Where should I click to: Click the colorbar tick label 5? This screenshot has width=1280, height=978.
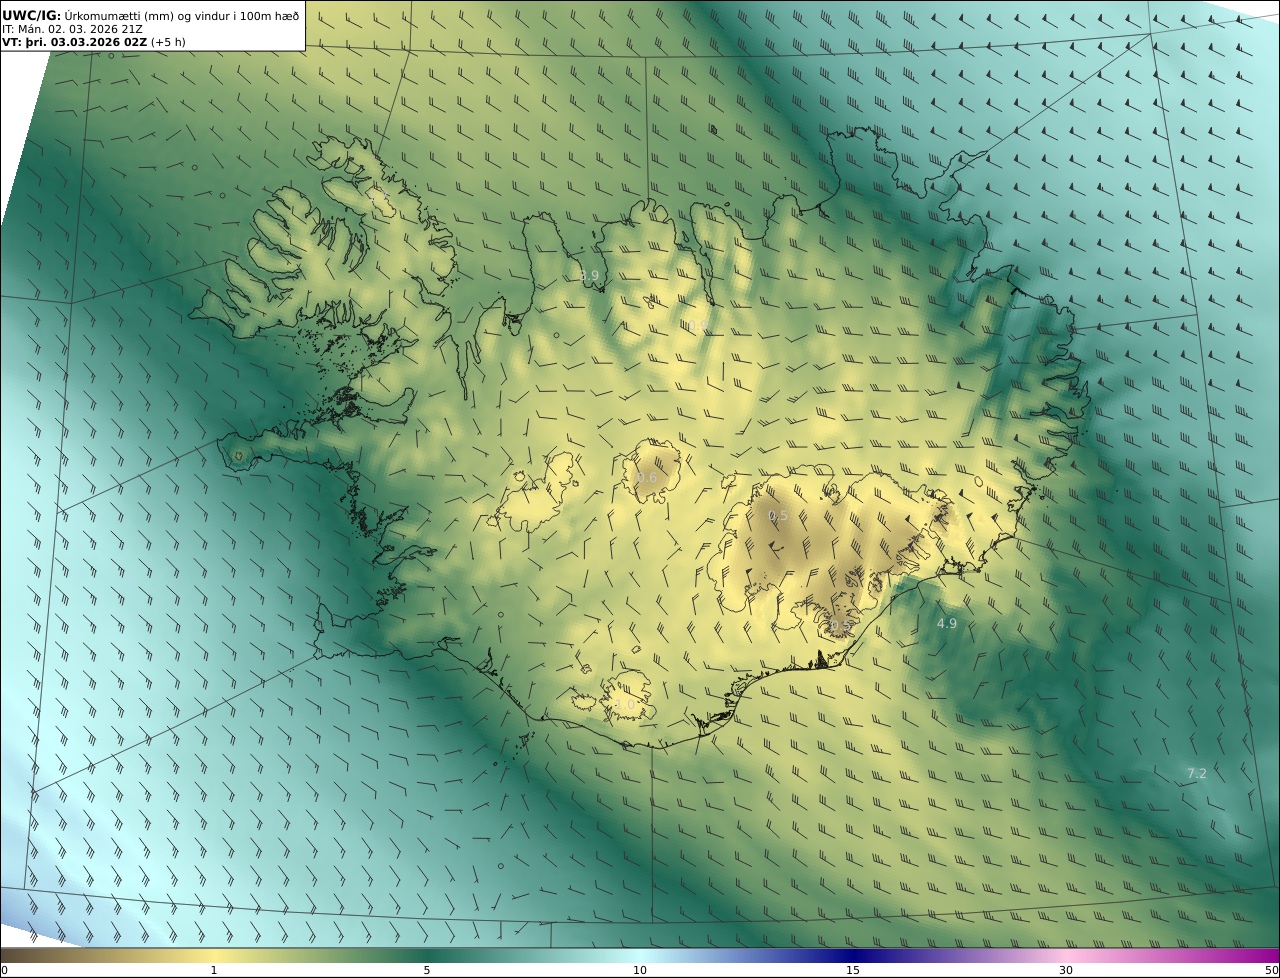tap(427, 970)
